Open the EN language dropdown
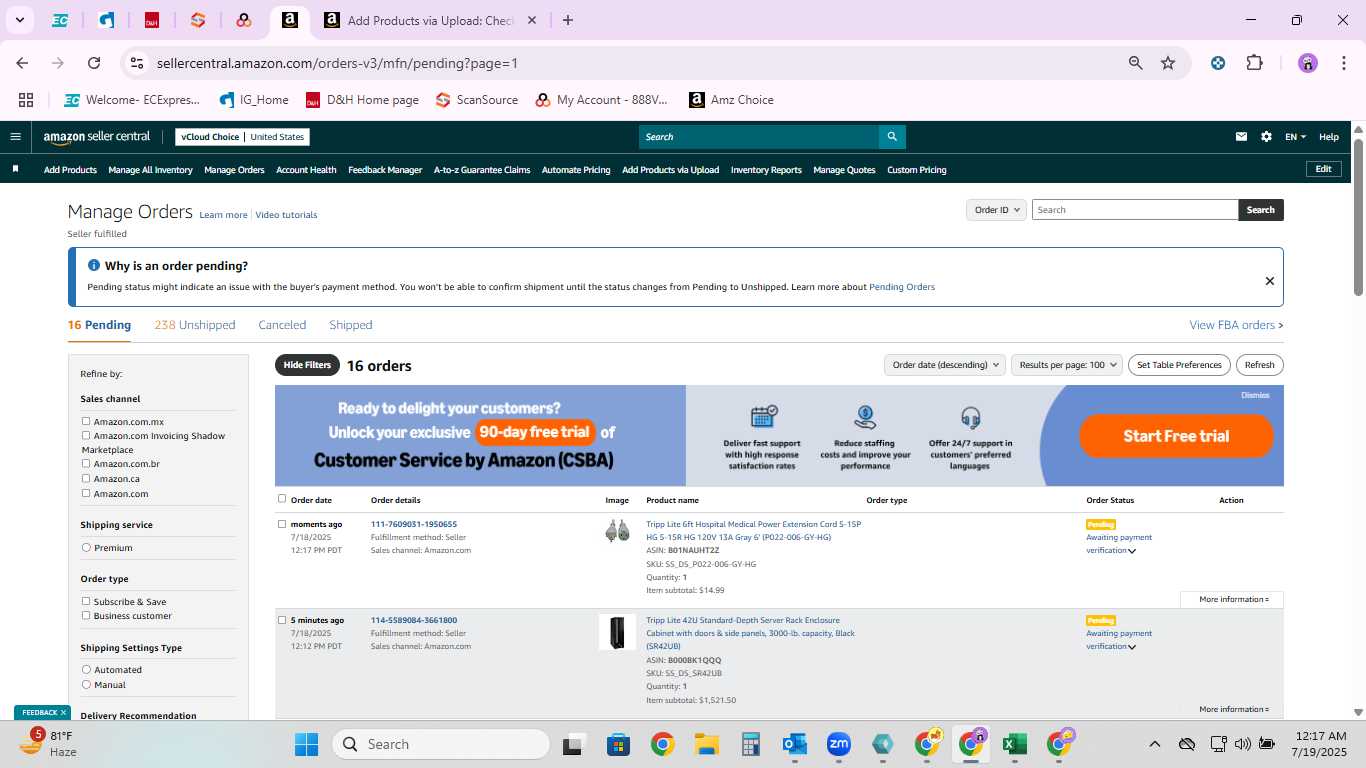 pos(1295,137)
